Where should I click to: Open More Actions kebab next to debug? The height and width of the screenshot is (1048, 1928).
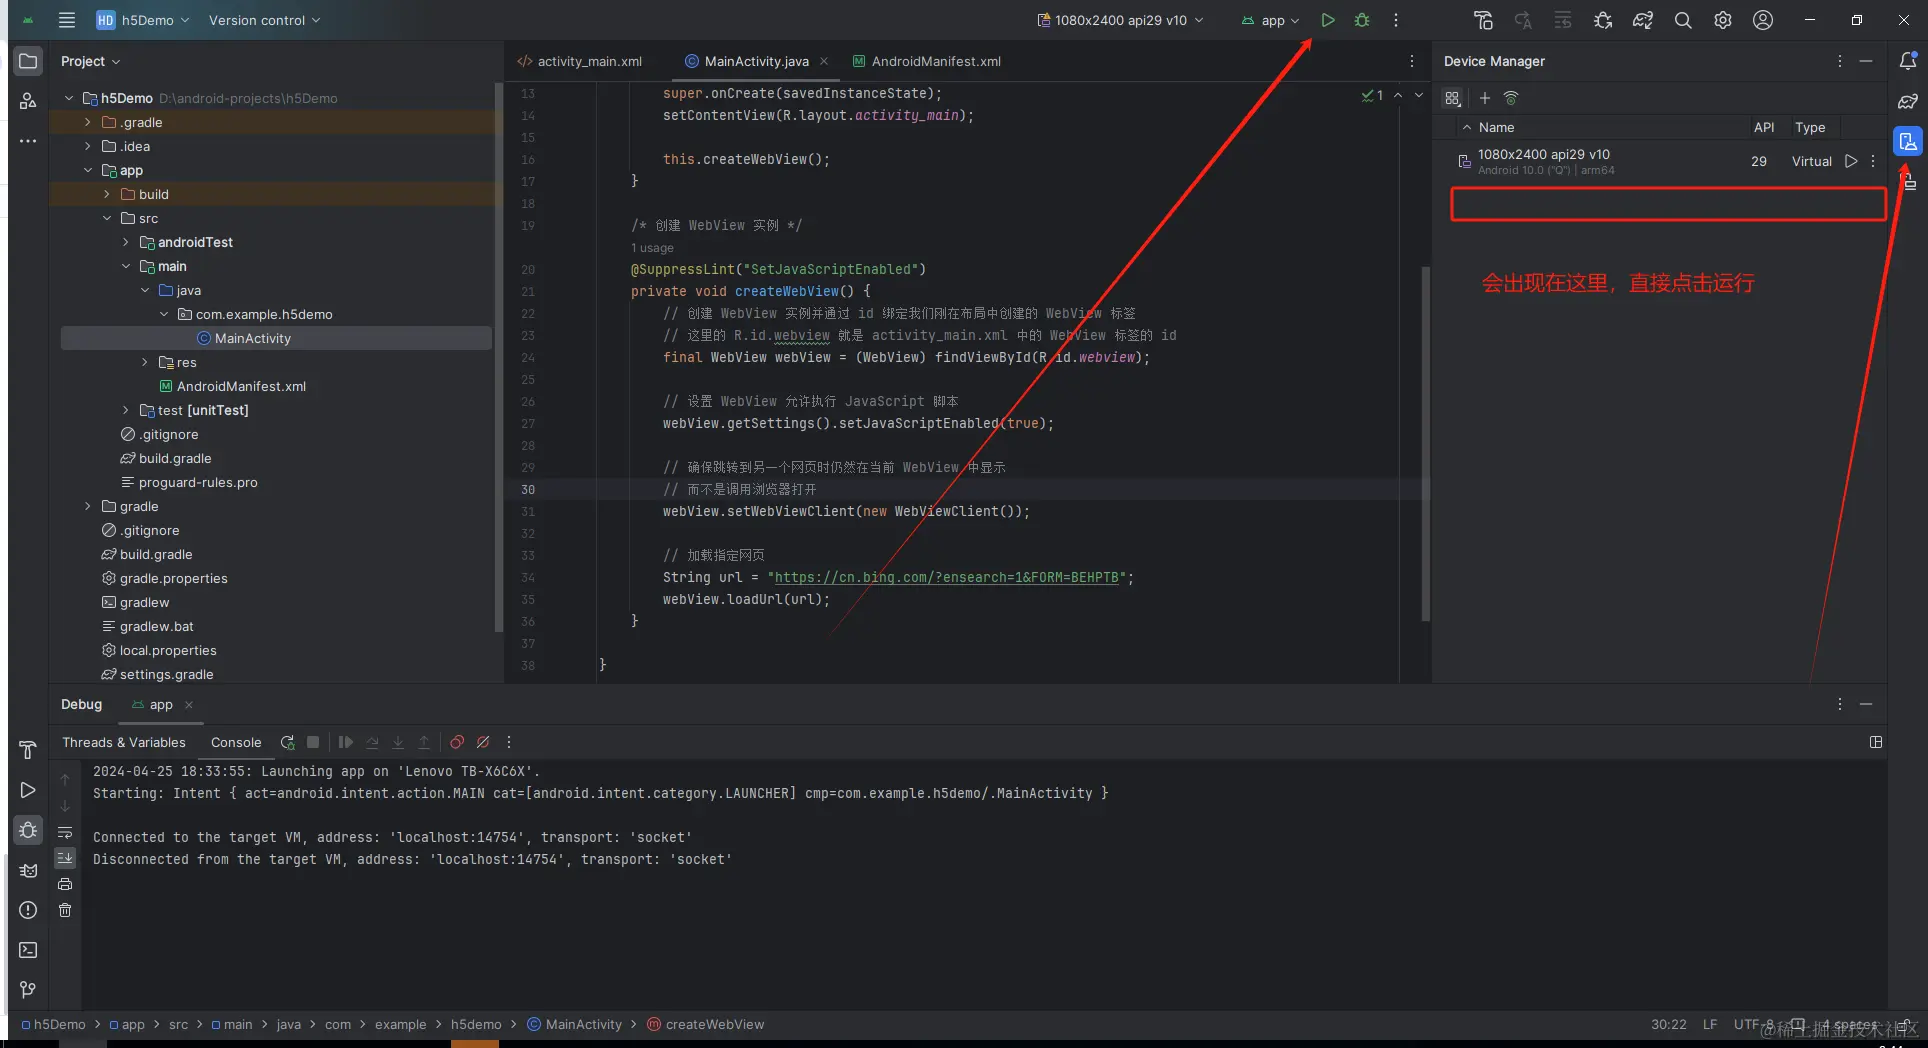point(1396,20)
